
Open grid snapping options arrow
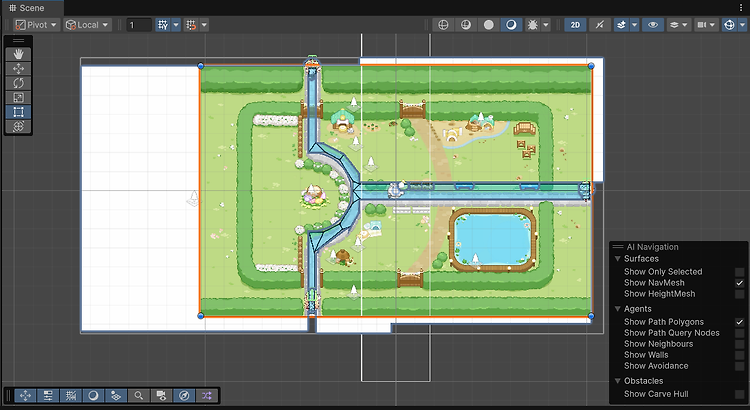click(204, 25)
